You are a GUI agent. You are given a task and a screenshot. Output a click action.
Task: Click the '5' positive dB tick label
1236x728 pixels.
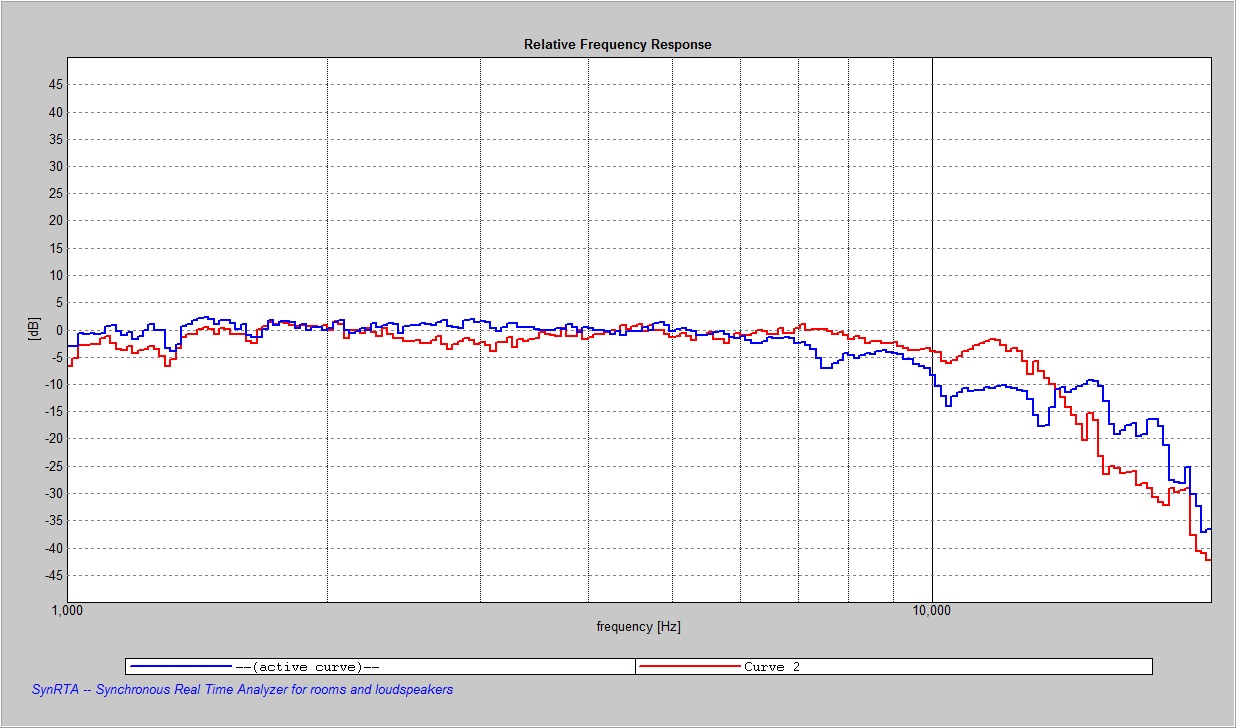60,303
